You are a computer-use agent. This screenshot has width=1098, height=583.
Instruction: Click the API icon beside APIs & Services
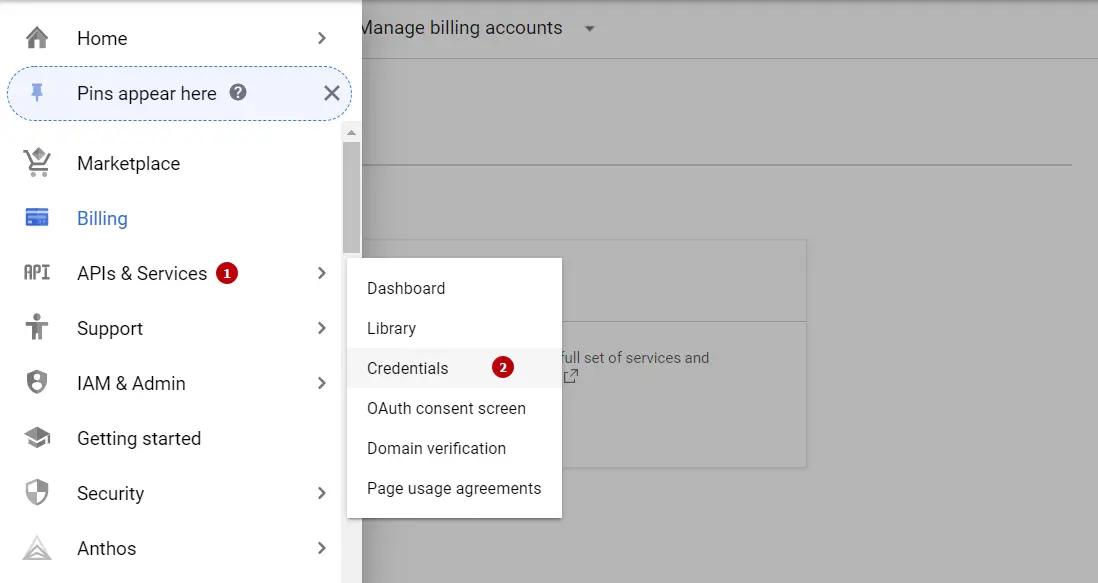(x=37, y=273)
